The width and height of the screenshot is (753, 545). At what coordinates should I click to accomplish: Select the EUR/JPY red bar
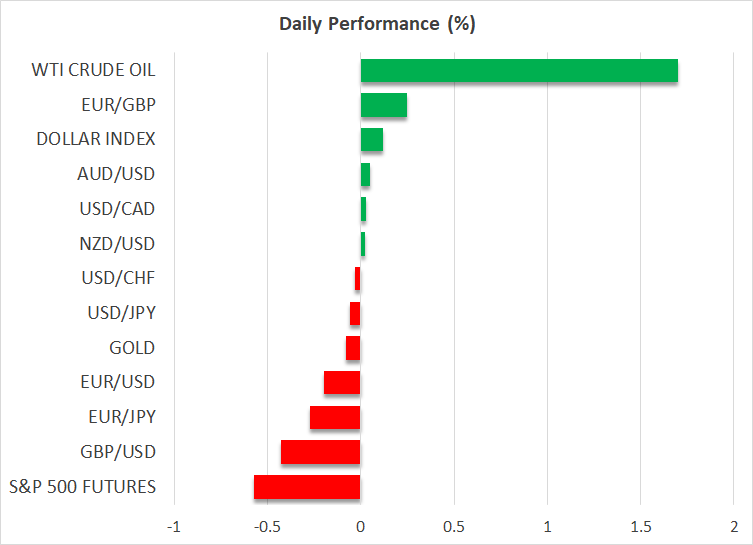[335, 417]
